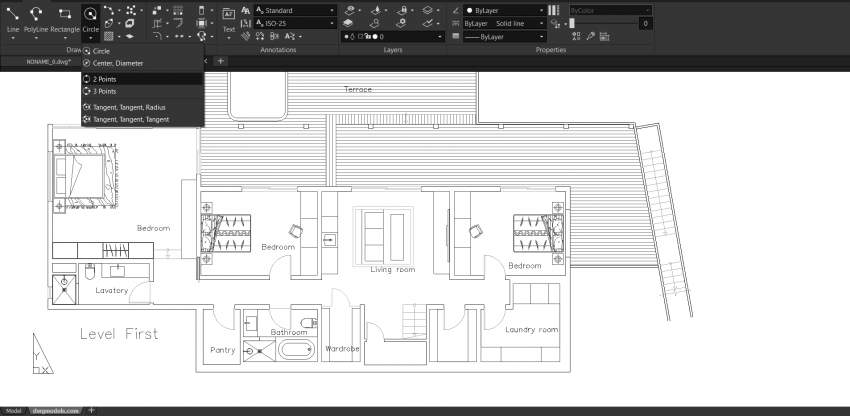Choose Tangent, Tangent, Tangent option
The width and height of the screenshot is (850, 416).
point(143,119)
